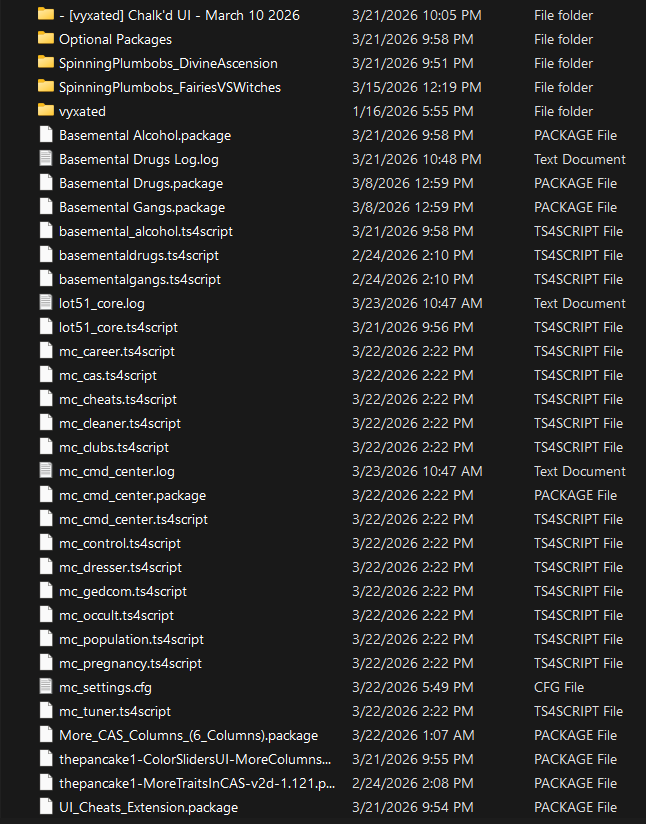The image size is (646, 824).
Task: Select date 2/24/2026 2:08 PM of MoreTraitsInCAS
Action: pyautogui.click(x=413, y=784)
